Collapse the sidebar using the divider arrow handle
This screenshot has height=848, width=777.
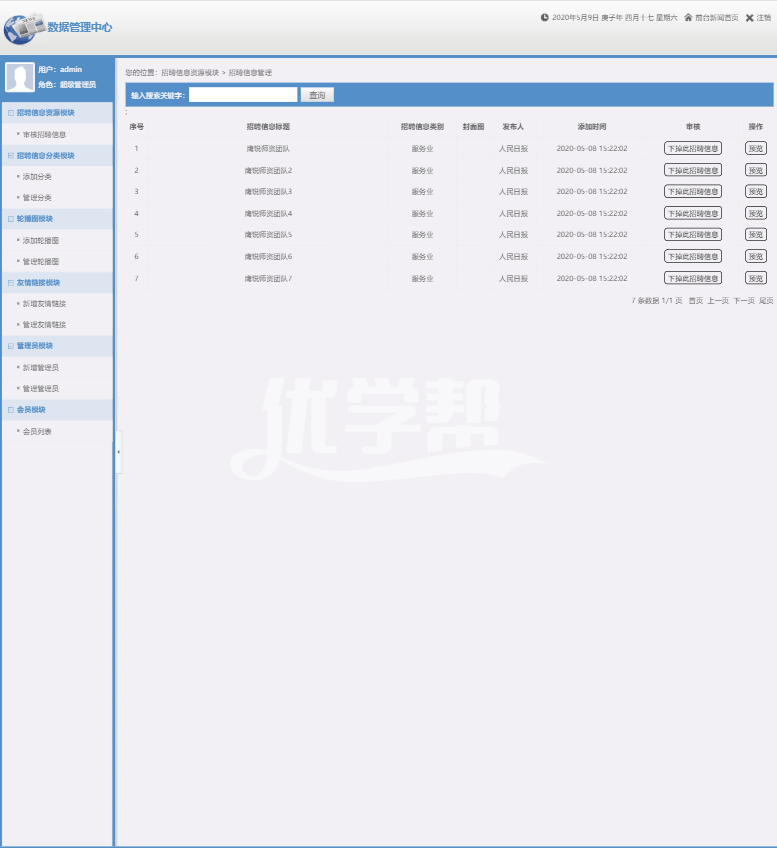pos(118,452)
